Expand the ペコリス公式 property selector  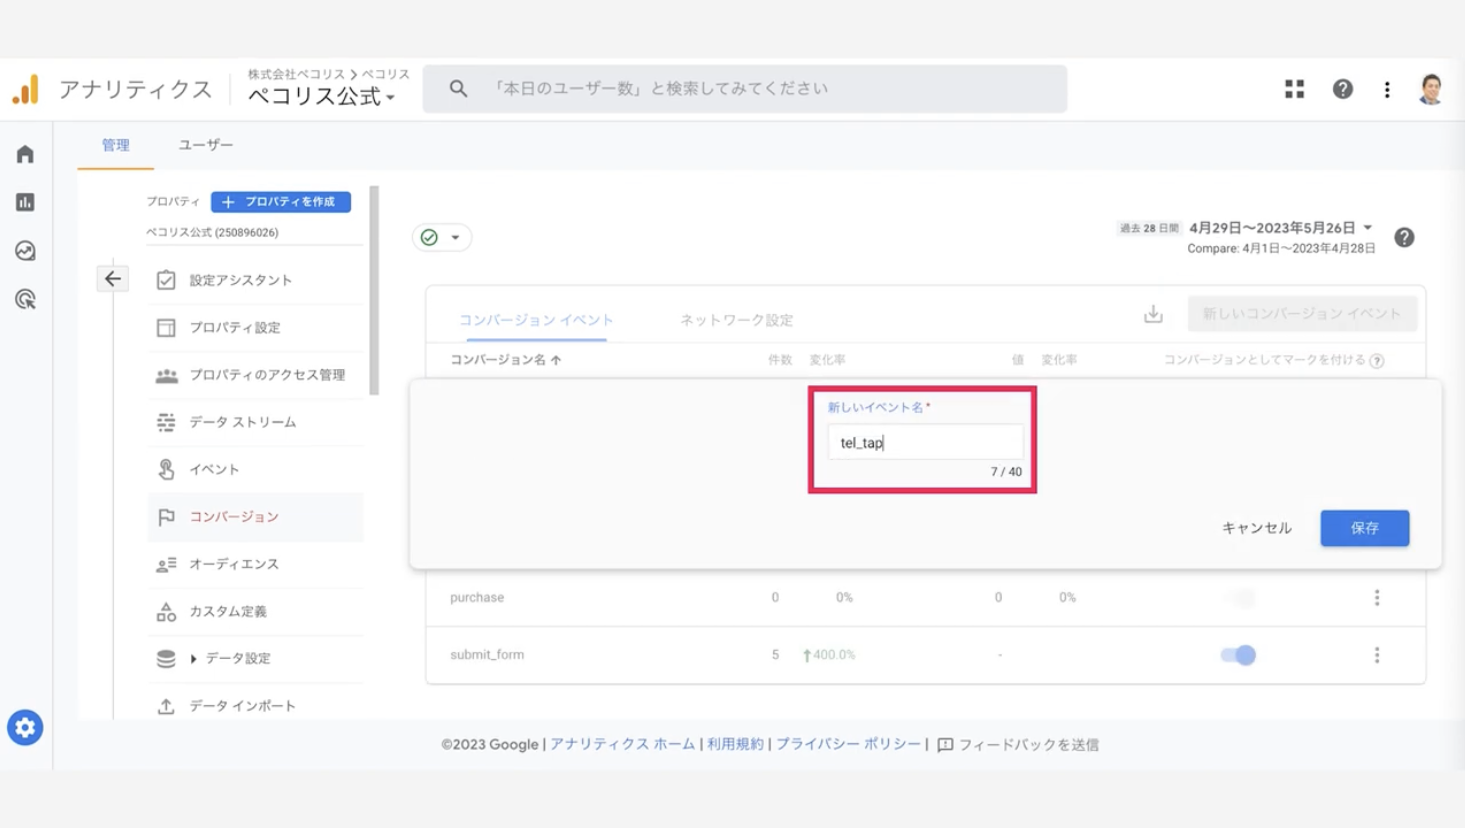(x=322, y=96)
